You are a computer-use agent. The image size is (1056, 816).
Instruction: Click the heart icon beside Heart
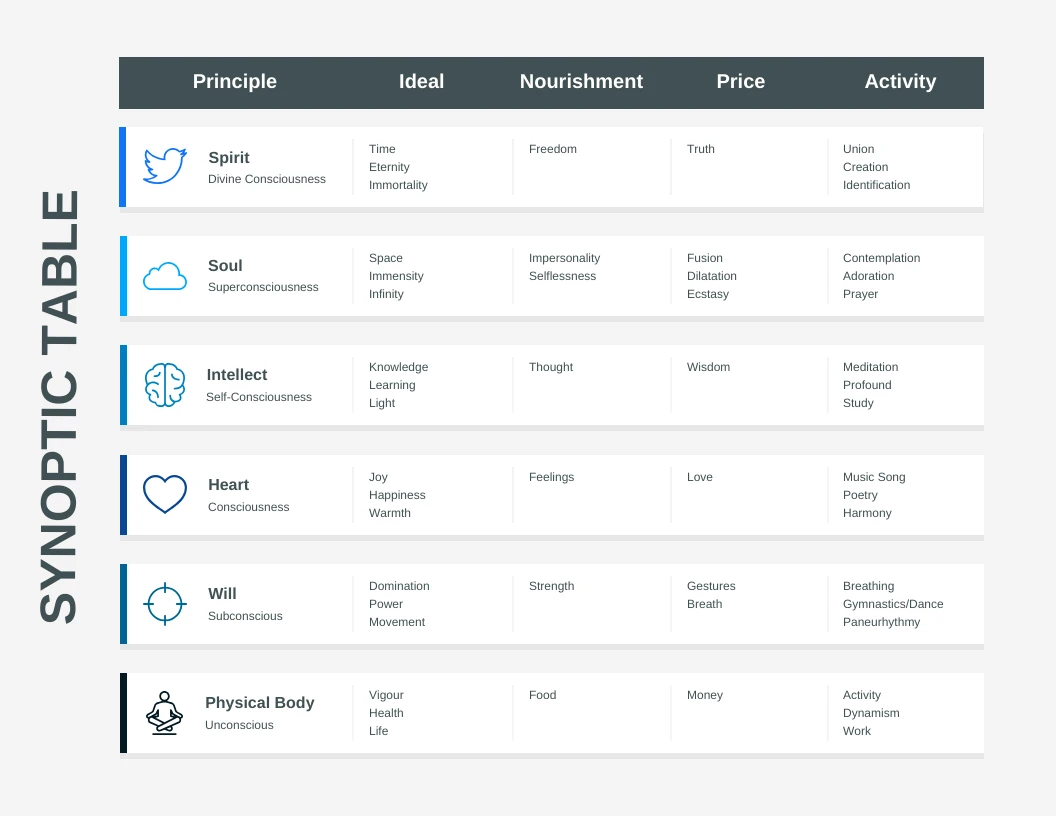click(165, 494)
